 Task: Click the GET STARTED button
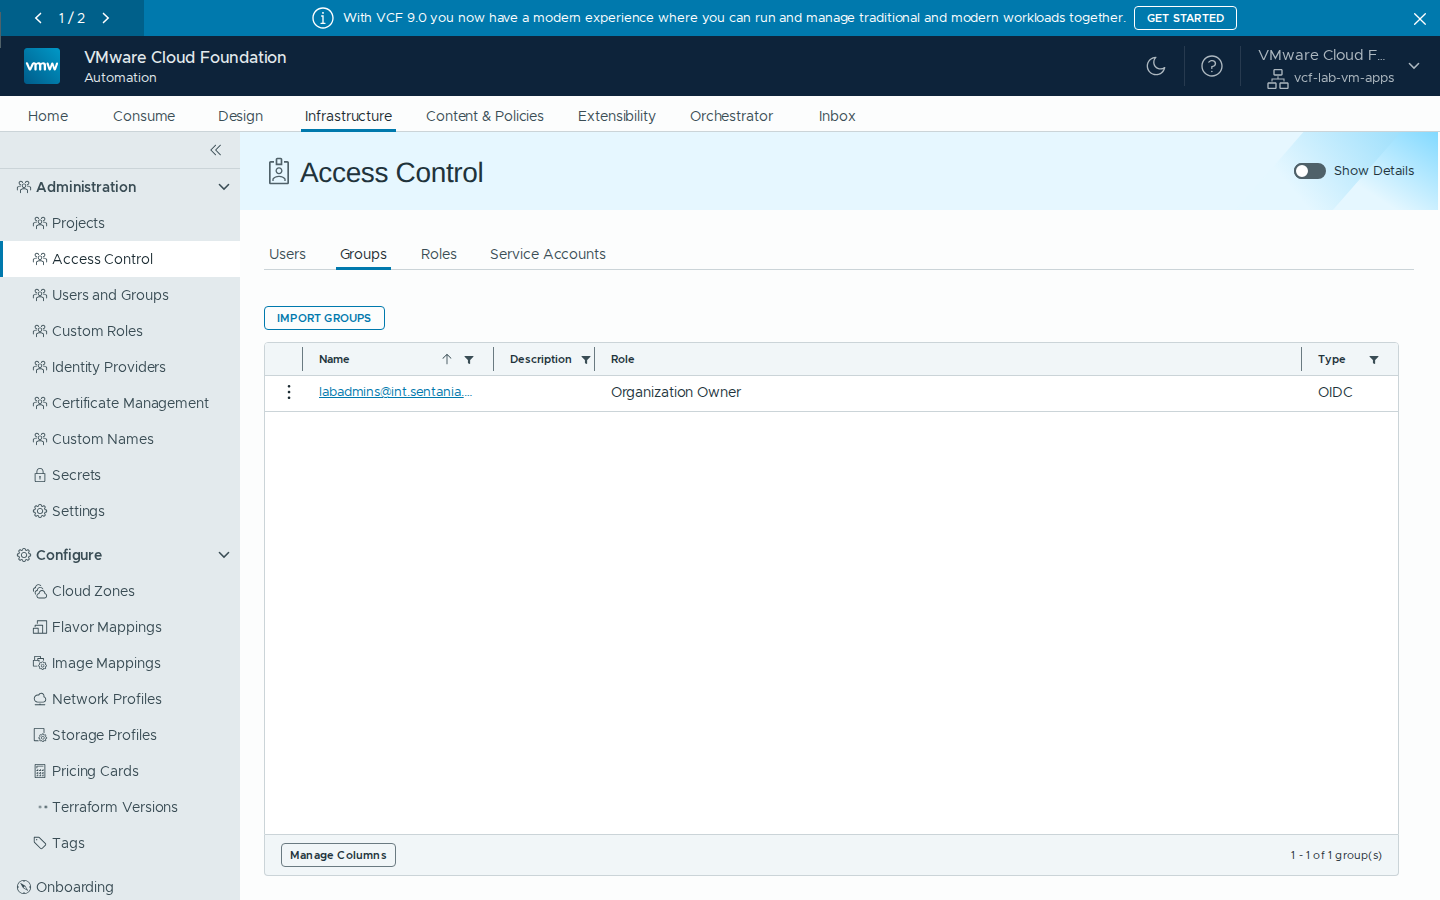tap(1185, 18)
